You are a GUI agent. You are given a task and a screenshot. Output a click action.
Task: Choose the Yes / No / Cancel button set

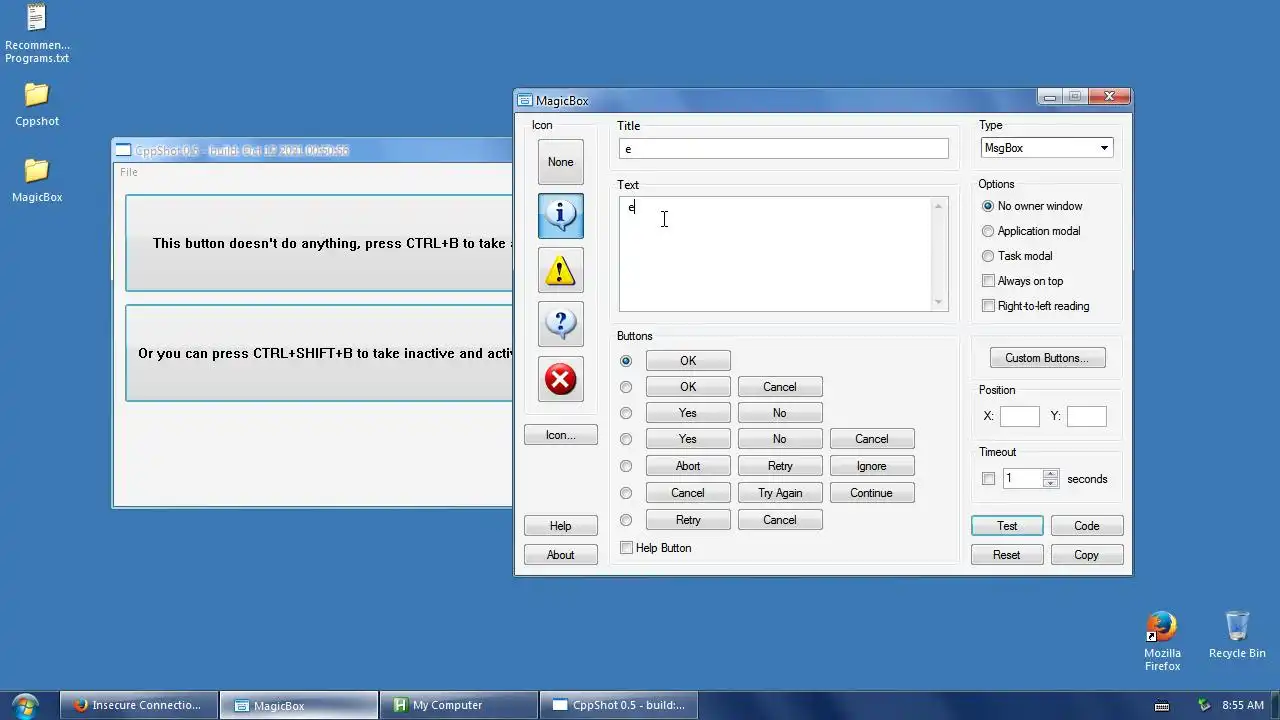point(626,439)
